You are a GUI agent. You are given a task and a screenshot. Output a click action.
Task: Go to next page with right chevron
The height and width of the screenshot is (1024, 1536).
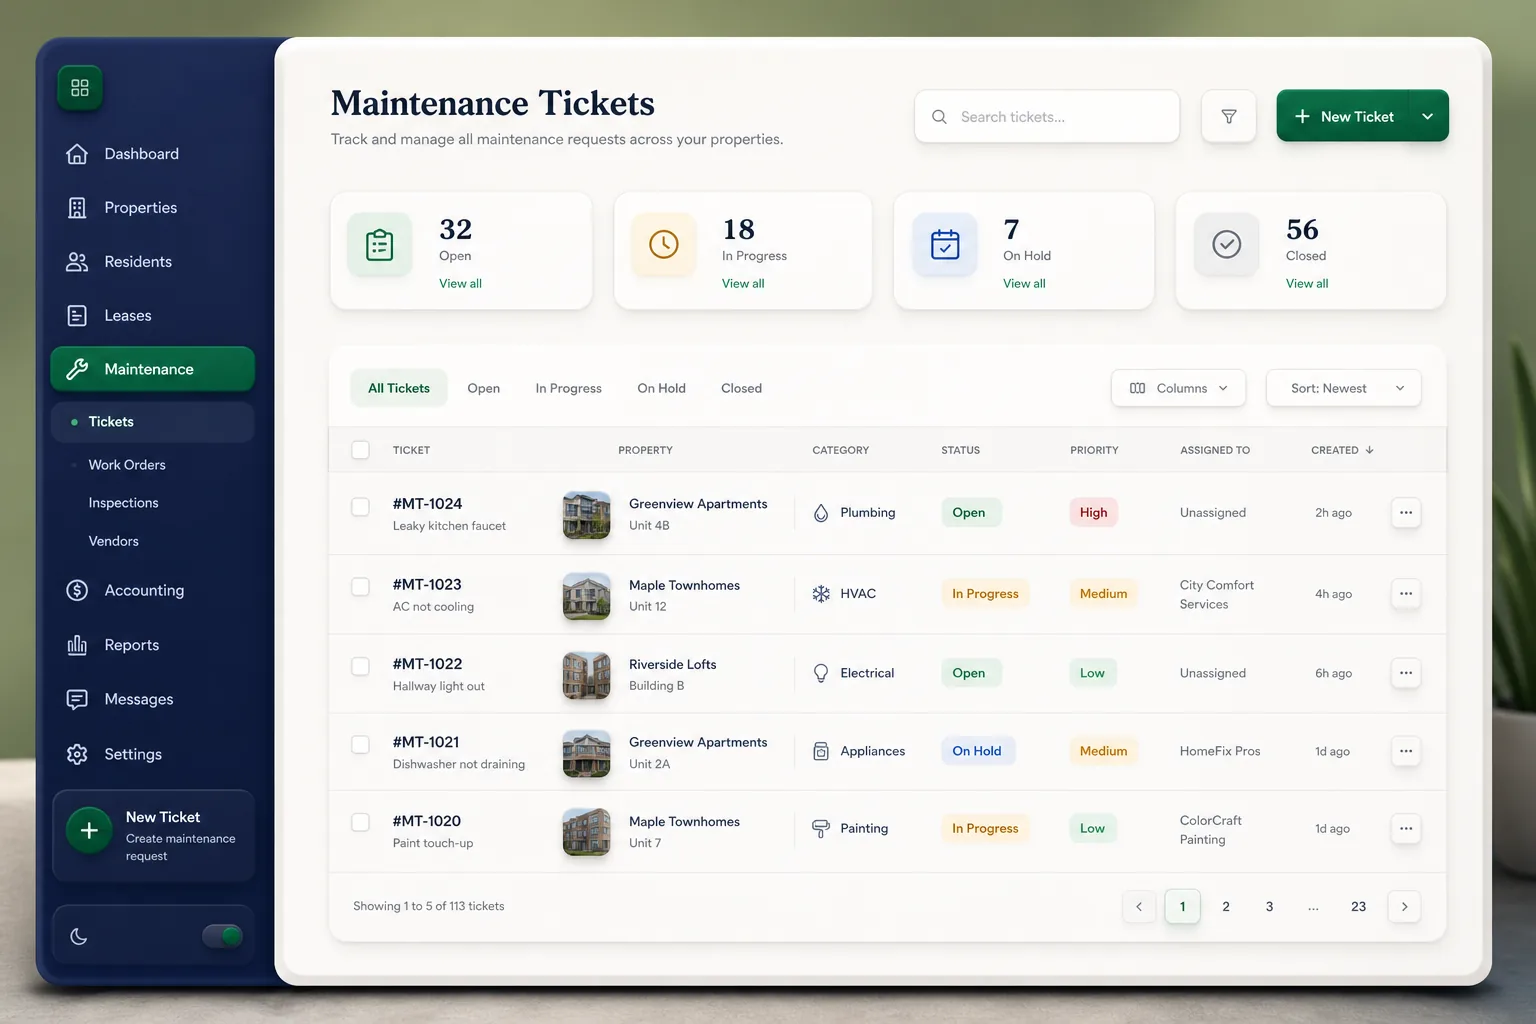click(x=1404, y=907)
